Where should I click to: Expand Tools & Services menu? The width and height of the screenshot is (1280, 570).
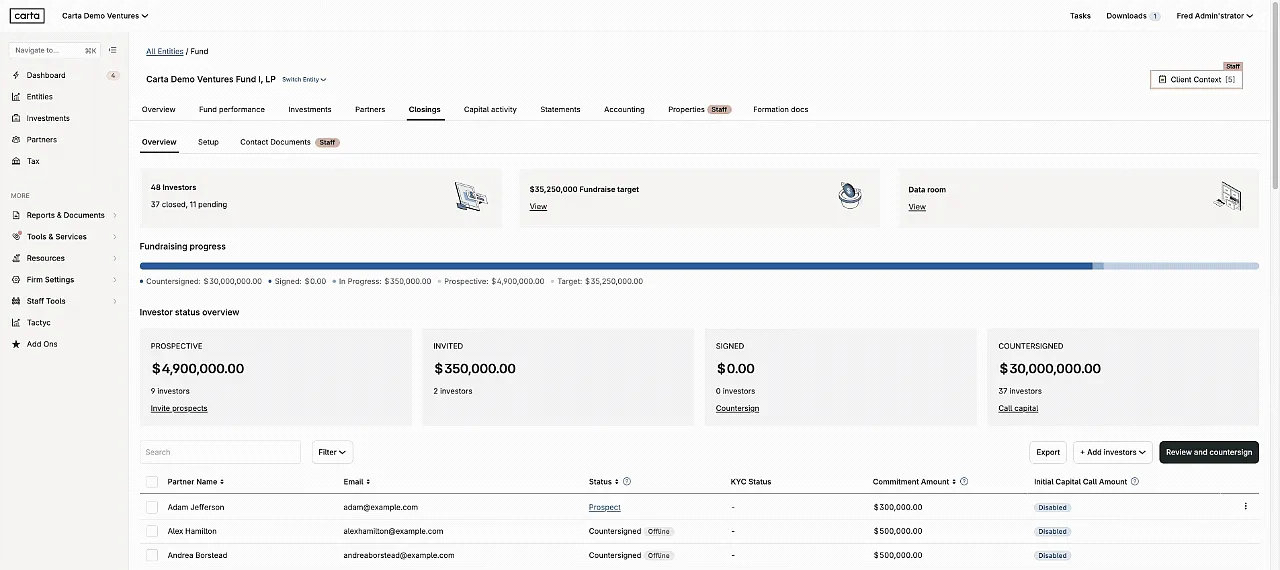coord(65,237)
